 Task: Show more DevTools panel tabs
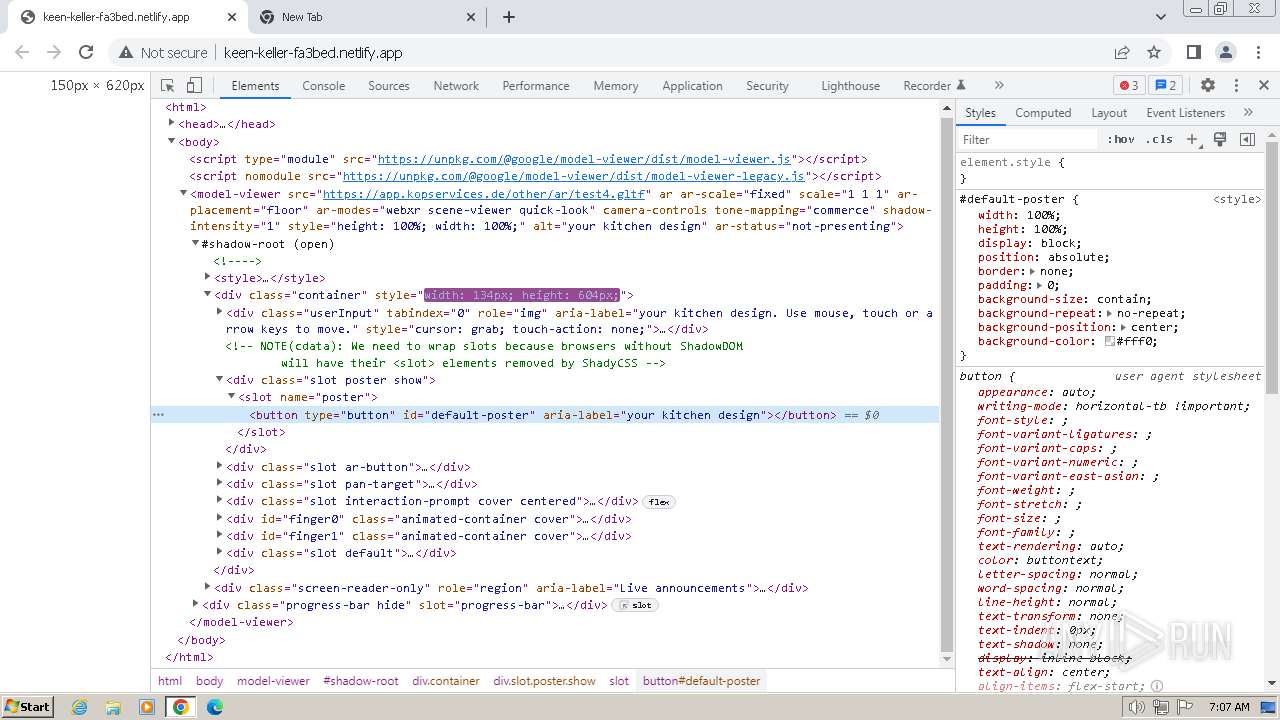(999, 86)
